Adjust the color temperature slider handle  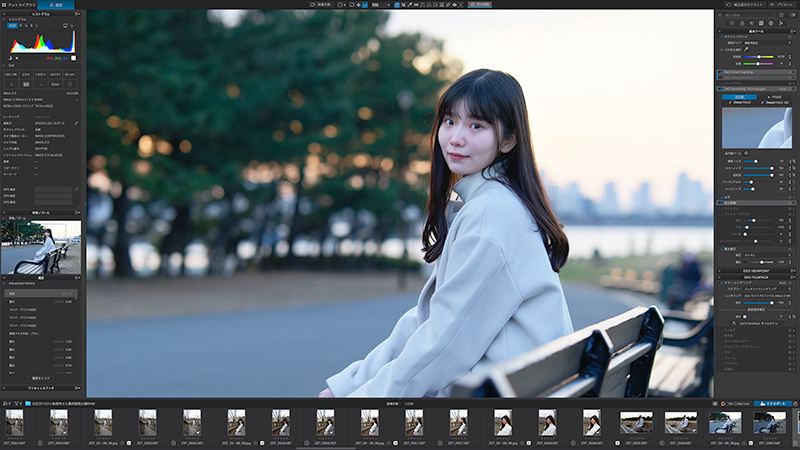[759, 57]
